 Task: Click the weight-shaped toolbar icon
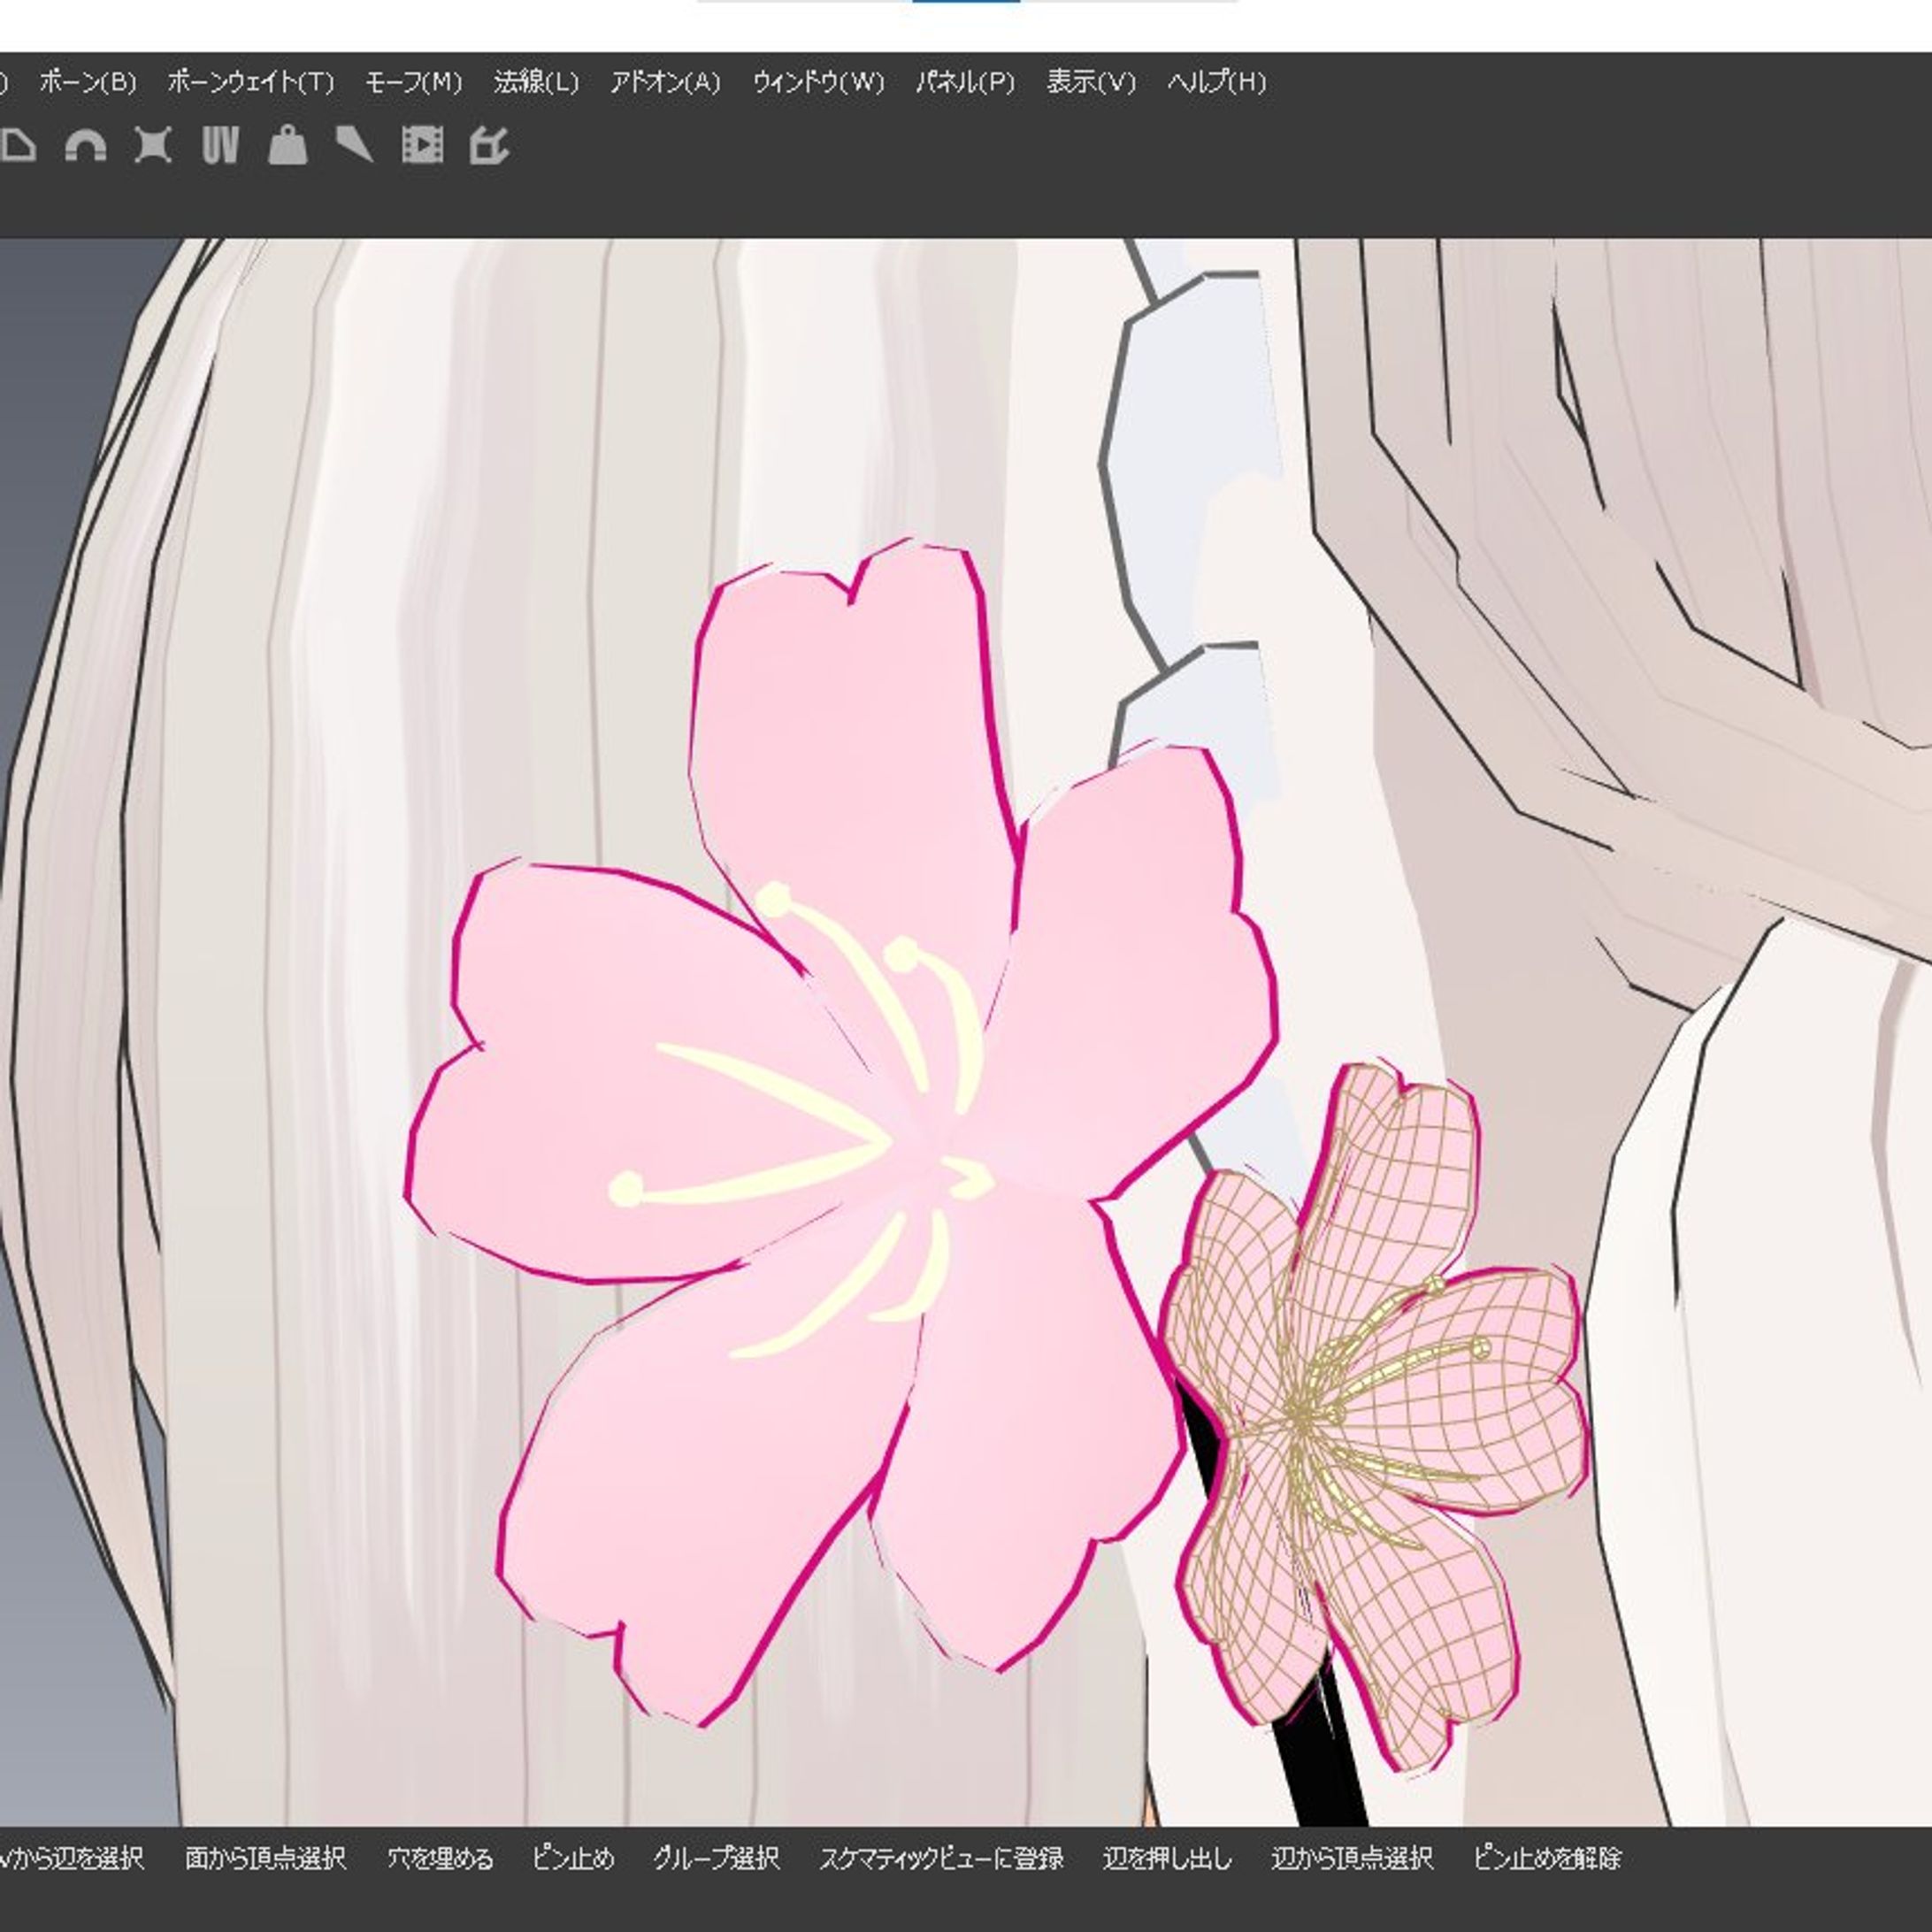[x=288, y=145]
